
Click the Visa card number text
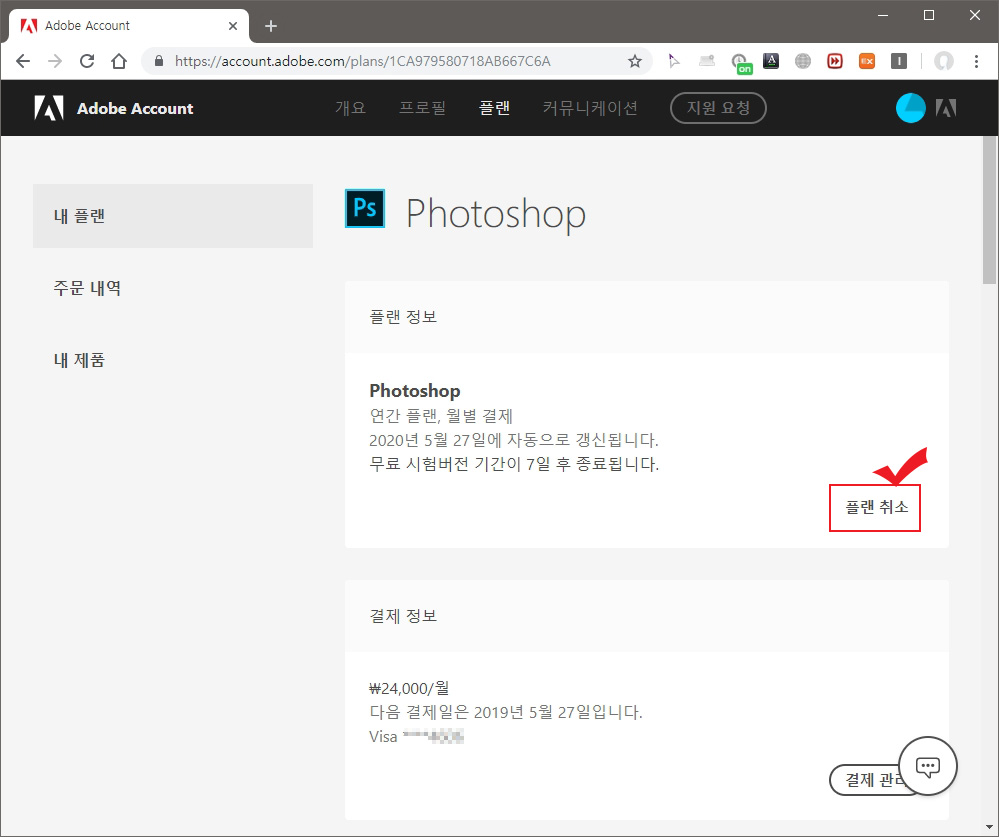click(417, 736)
